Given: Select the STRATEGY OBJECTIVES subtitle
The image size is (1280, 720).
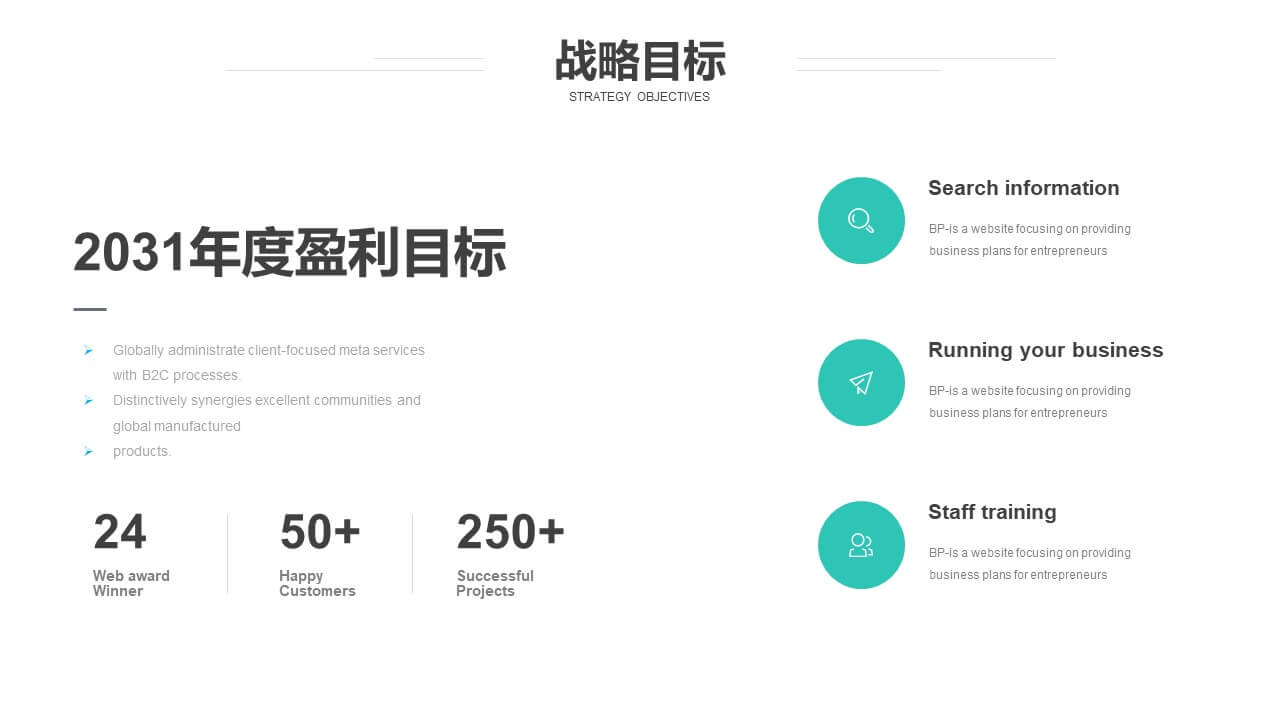Looking at the screenshot, I should tap(639, 97).
